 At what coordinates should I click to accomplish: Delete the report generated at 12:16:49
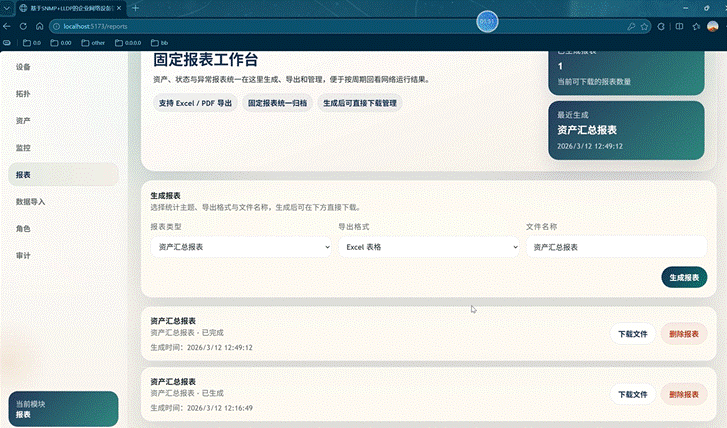coord(684,394)
